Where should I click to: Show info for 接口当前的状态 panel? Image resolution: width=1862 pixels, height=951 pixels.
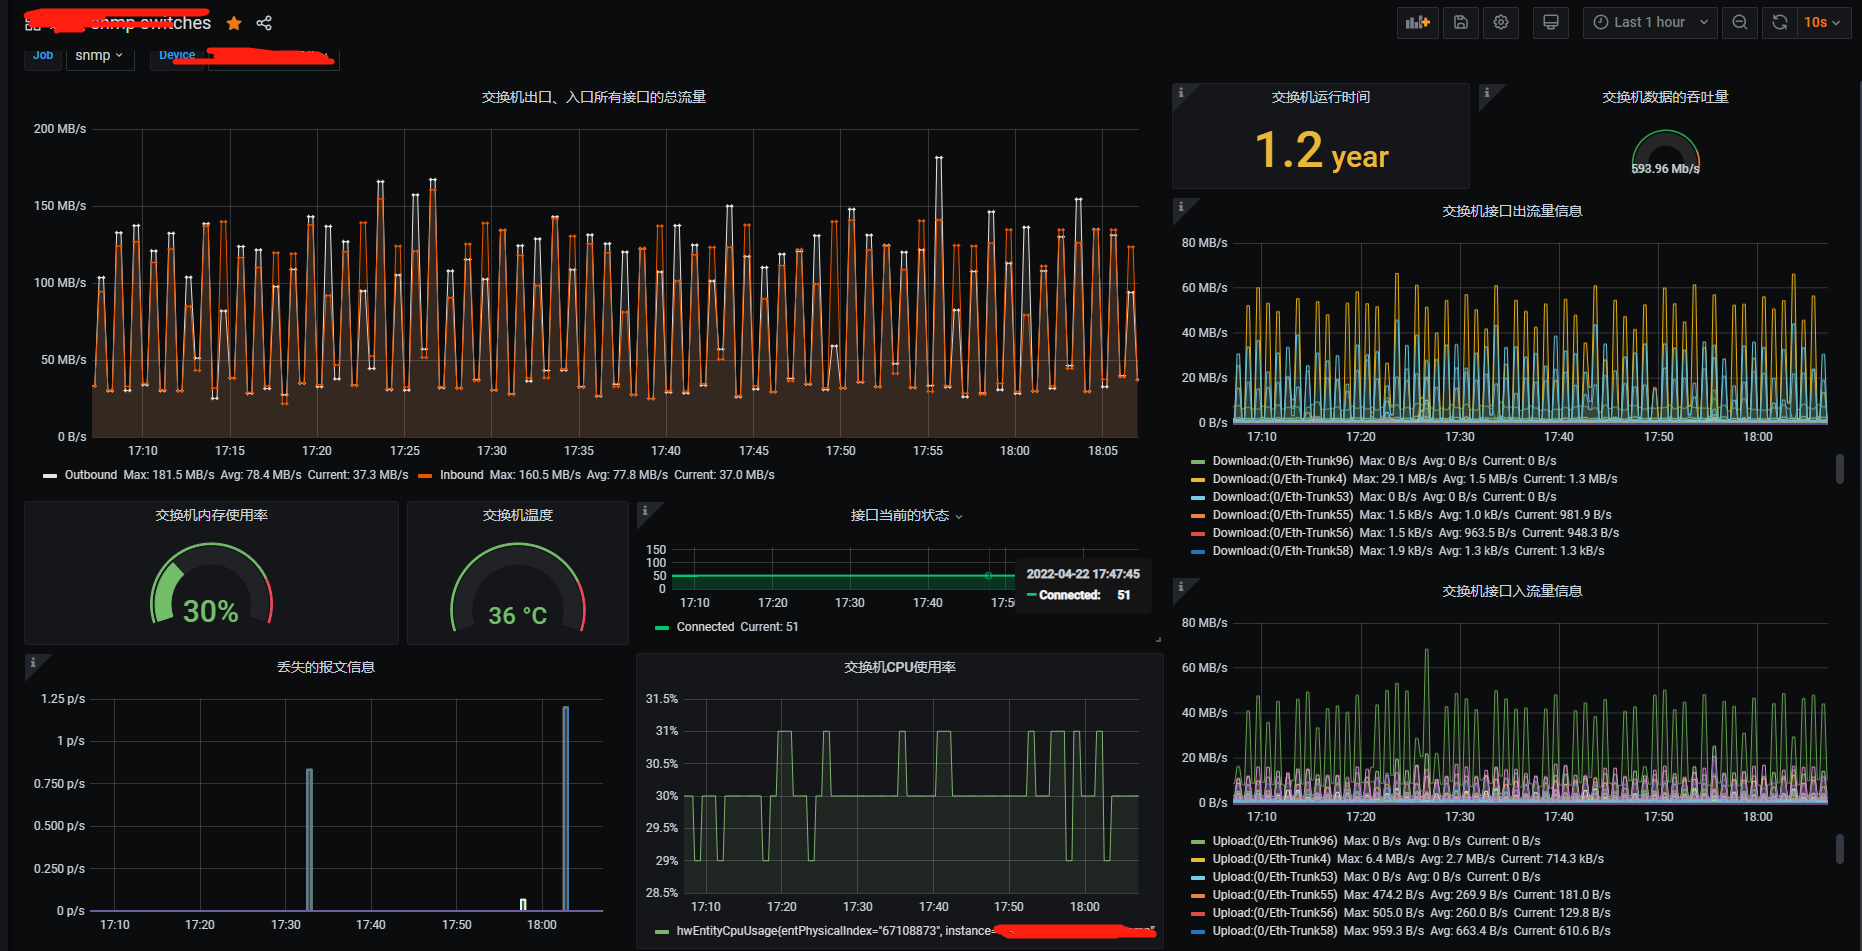pyautogui.click(x=645, y=510)
